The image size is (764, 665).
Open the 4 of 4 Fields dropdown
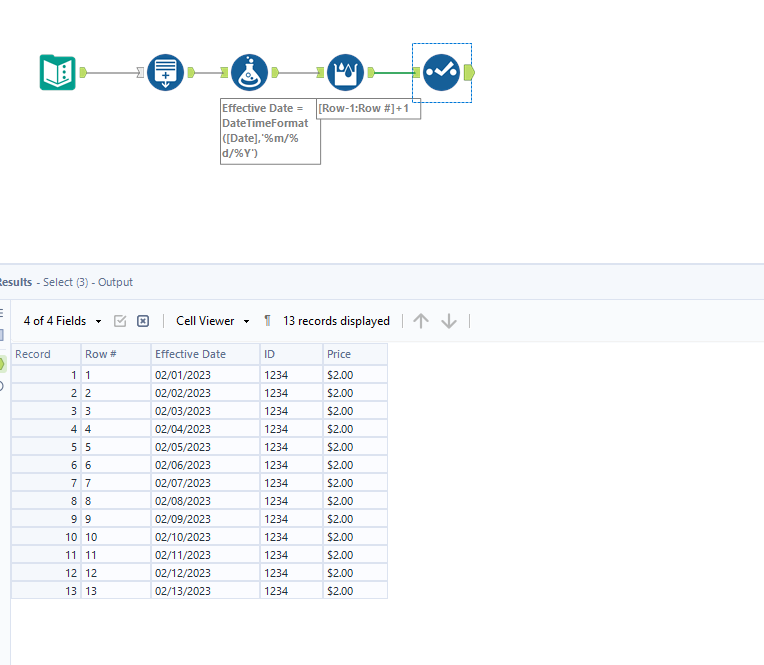(x=62, y=321)
